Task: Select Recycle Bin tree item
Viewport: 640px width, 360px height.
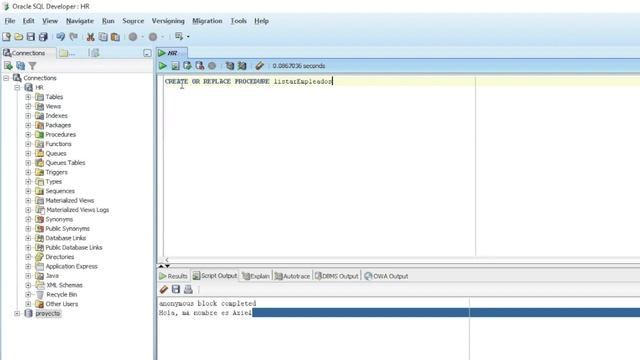Action: [x=62, y=294]
